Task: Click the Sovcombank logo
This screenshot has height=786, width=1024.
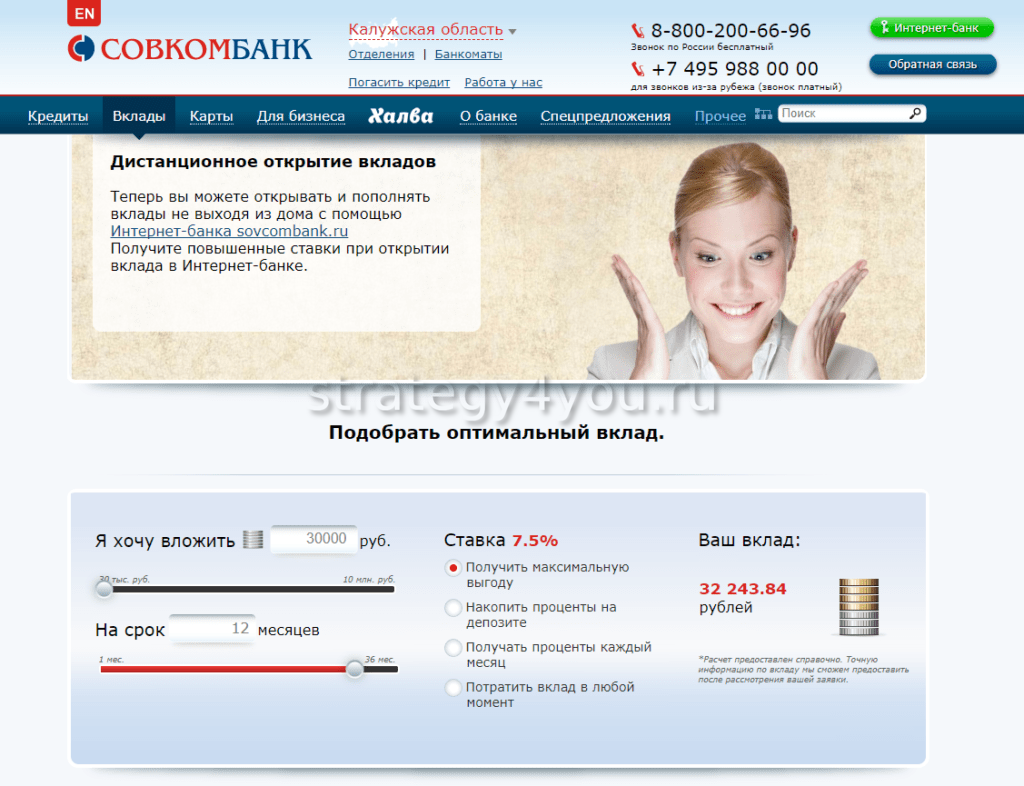Action: 190,48
